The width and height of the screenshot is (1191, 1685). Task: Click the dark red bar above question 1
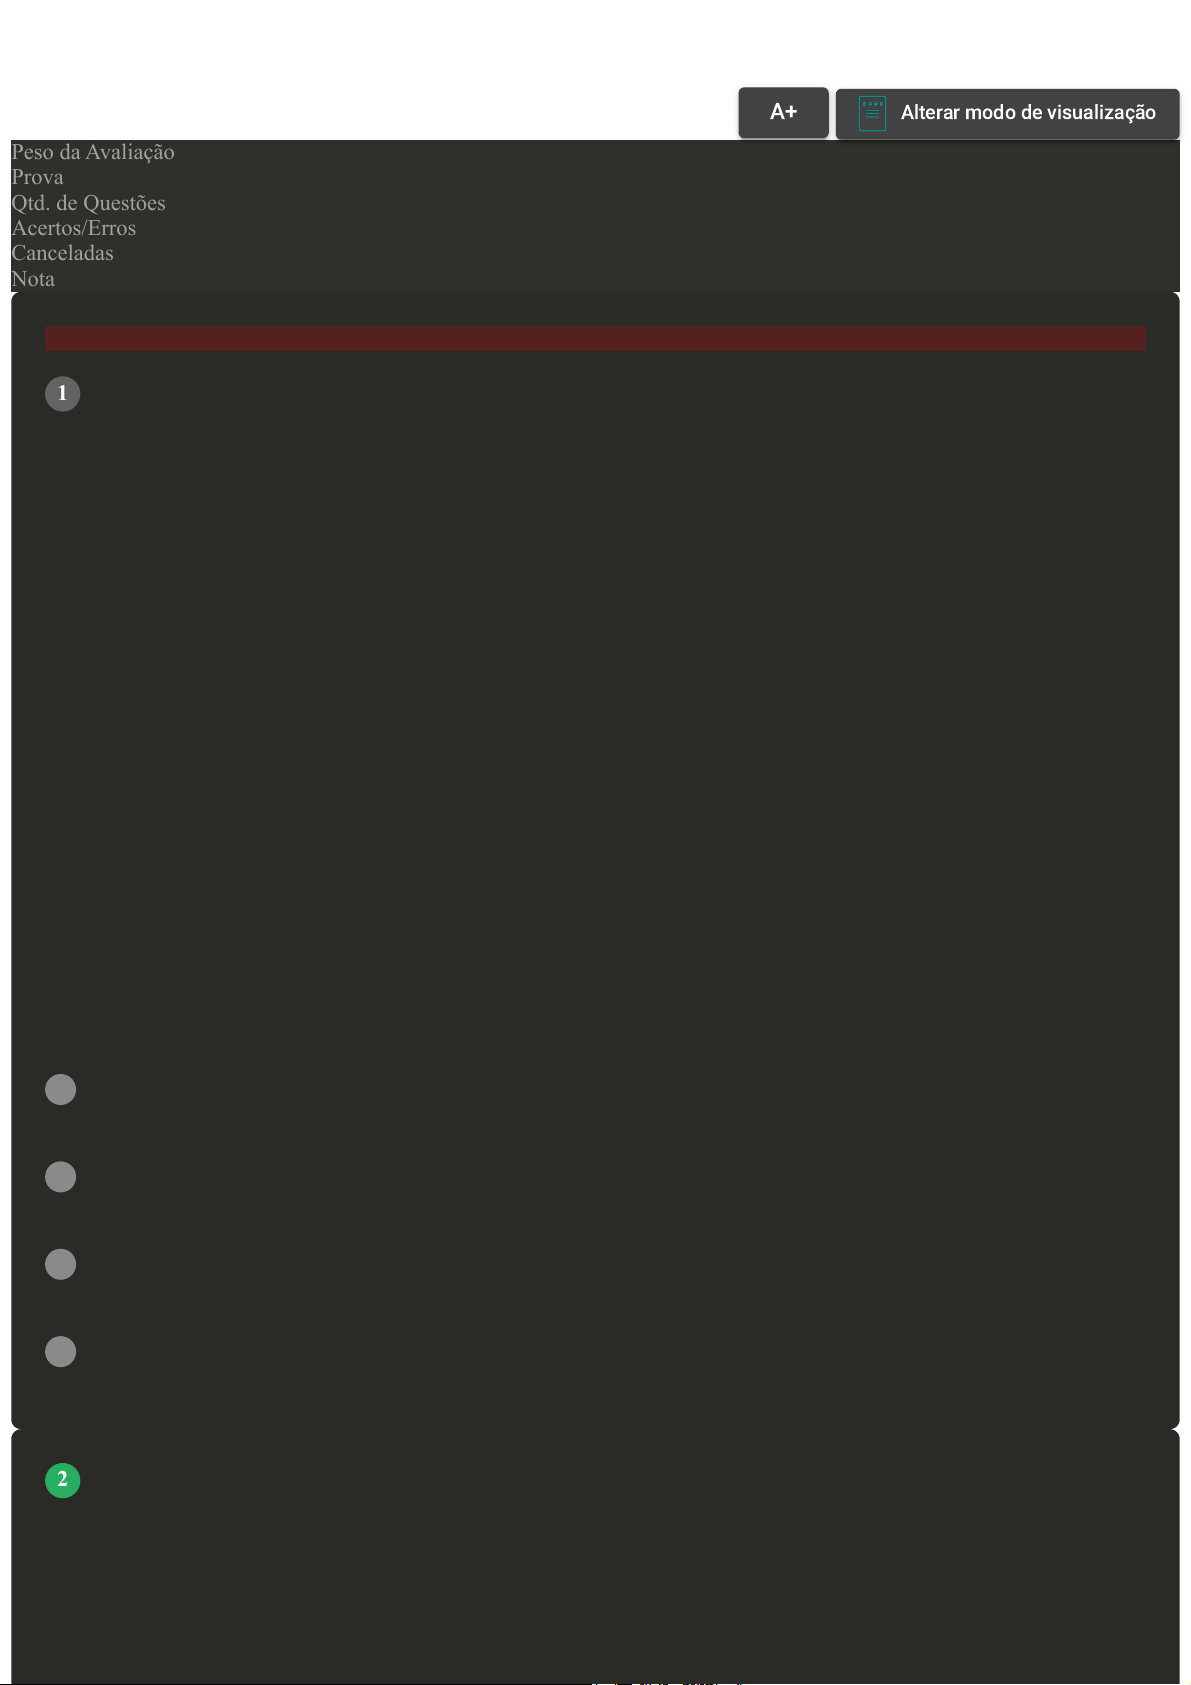coord(595,338)
